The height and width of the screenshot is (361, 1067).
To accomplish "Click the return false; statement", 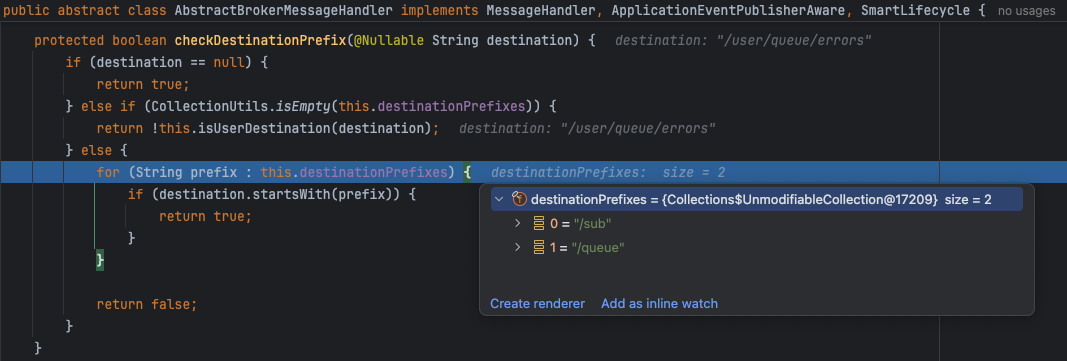I will click(146, 304).
